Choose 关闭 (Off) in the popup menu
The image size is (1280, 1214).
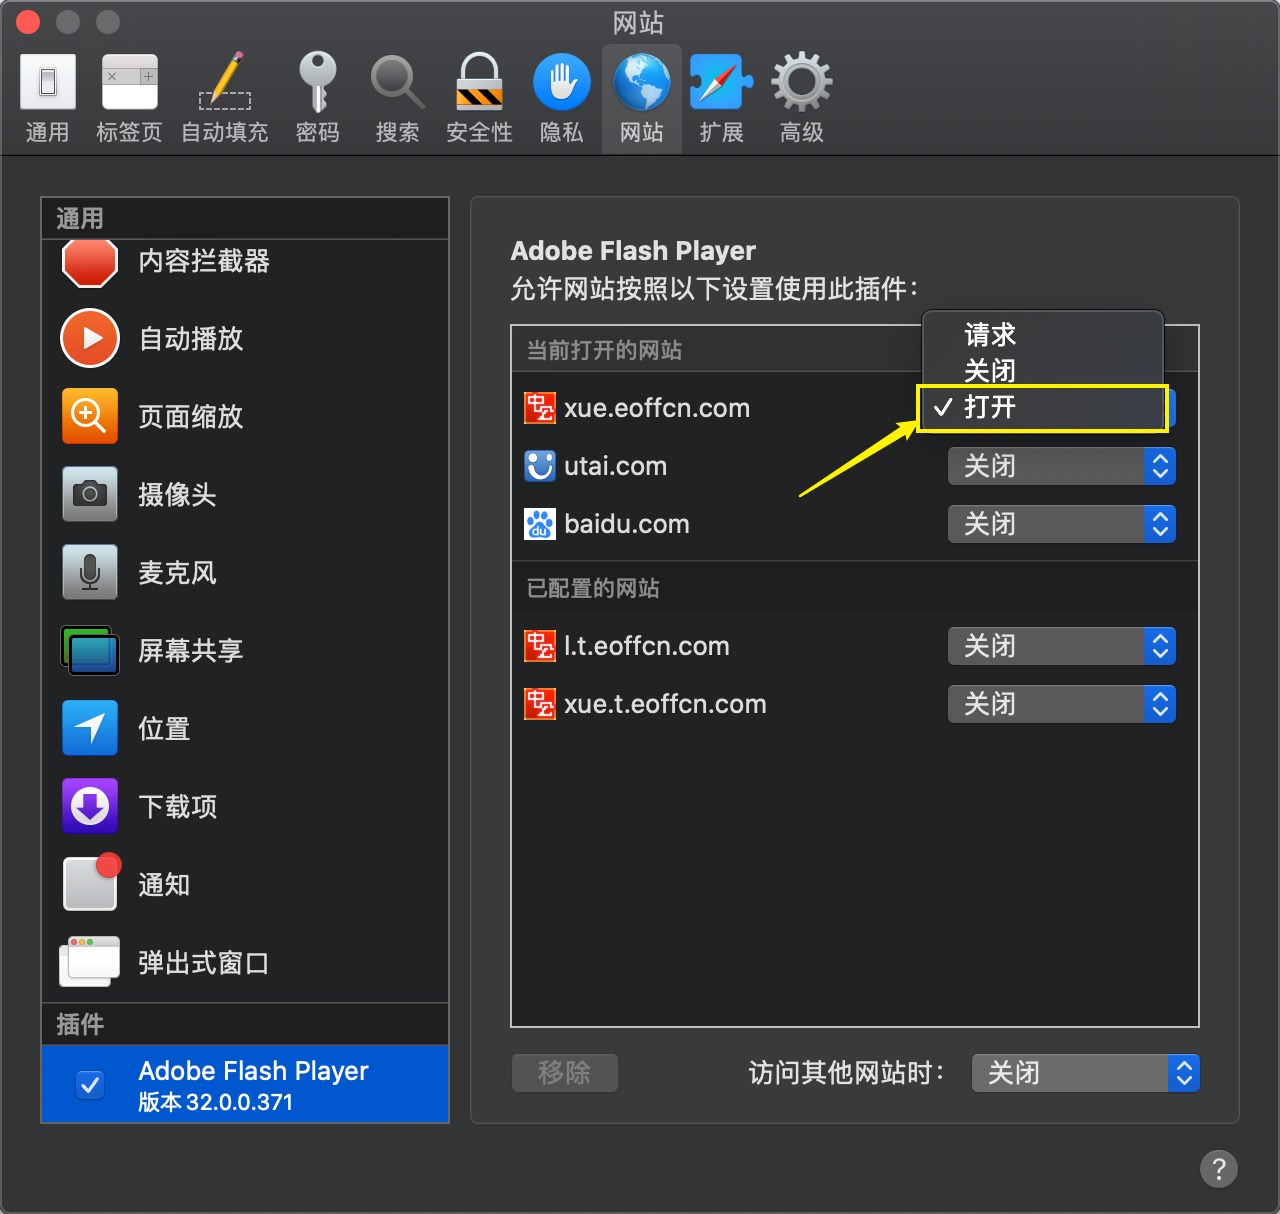tap(990, 371)
